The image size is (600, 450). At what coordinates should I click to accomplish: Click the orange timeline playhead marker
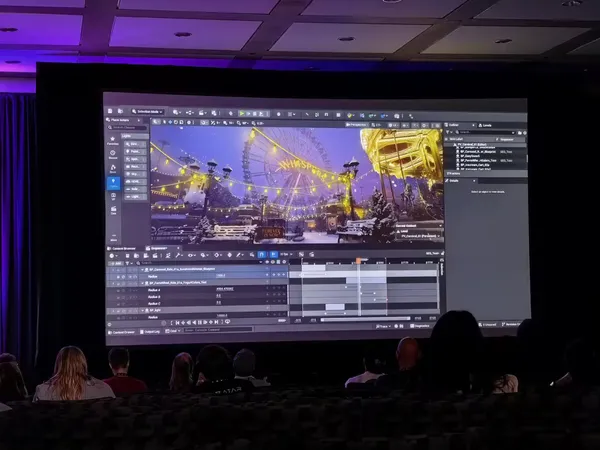[x=359, y=261]
